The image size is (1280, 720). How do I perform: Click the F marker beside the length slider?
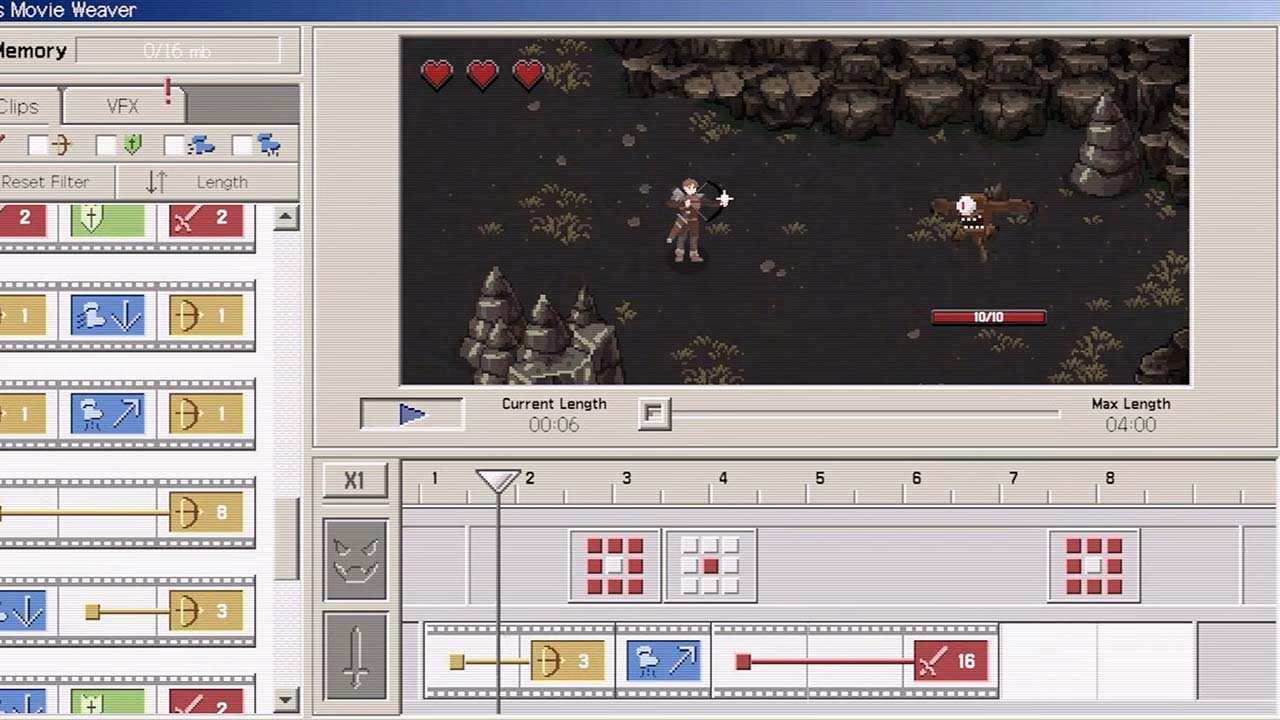tap(655, 412)
